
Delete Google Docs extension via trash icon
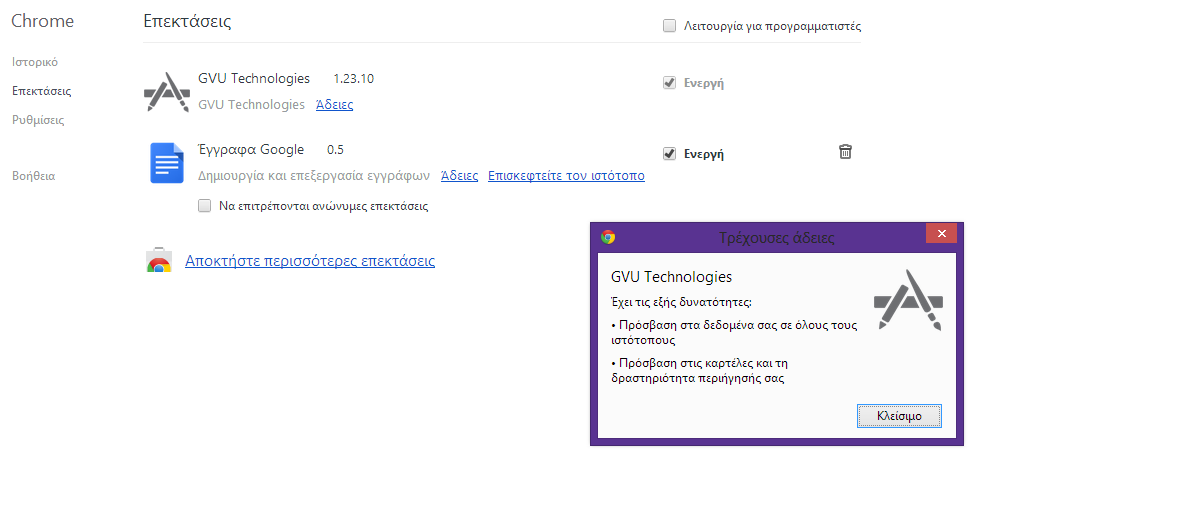[x=845, y=151]
